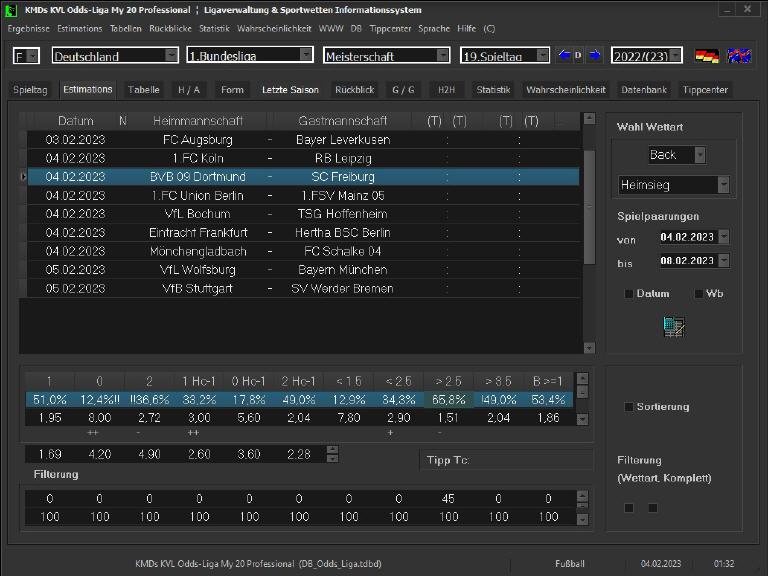
Task: Click down arrow of odds row 1.69 spinner
Action: click(x=333, y=459)
